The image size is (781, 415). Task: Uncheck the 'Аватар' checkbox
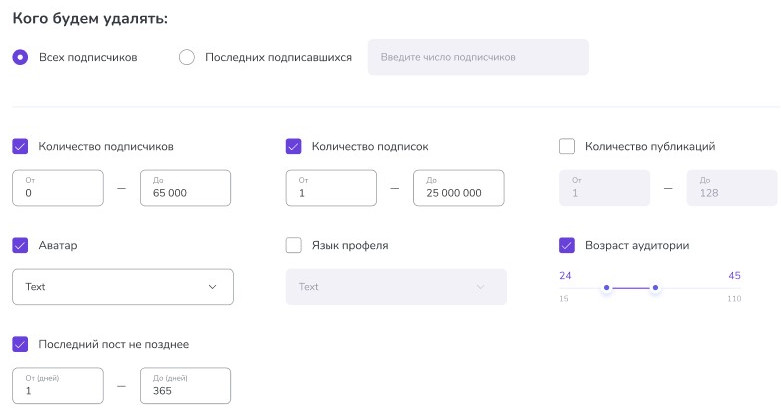(x=20, y=245)
